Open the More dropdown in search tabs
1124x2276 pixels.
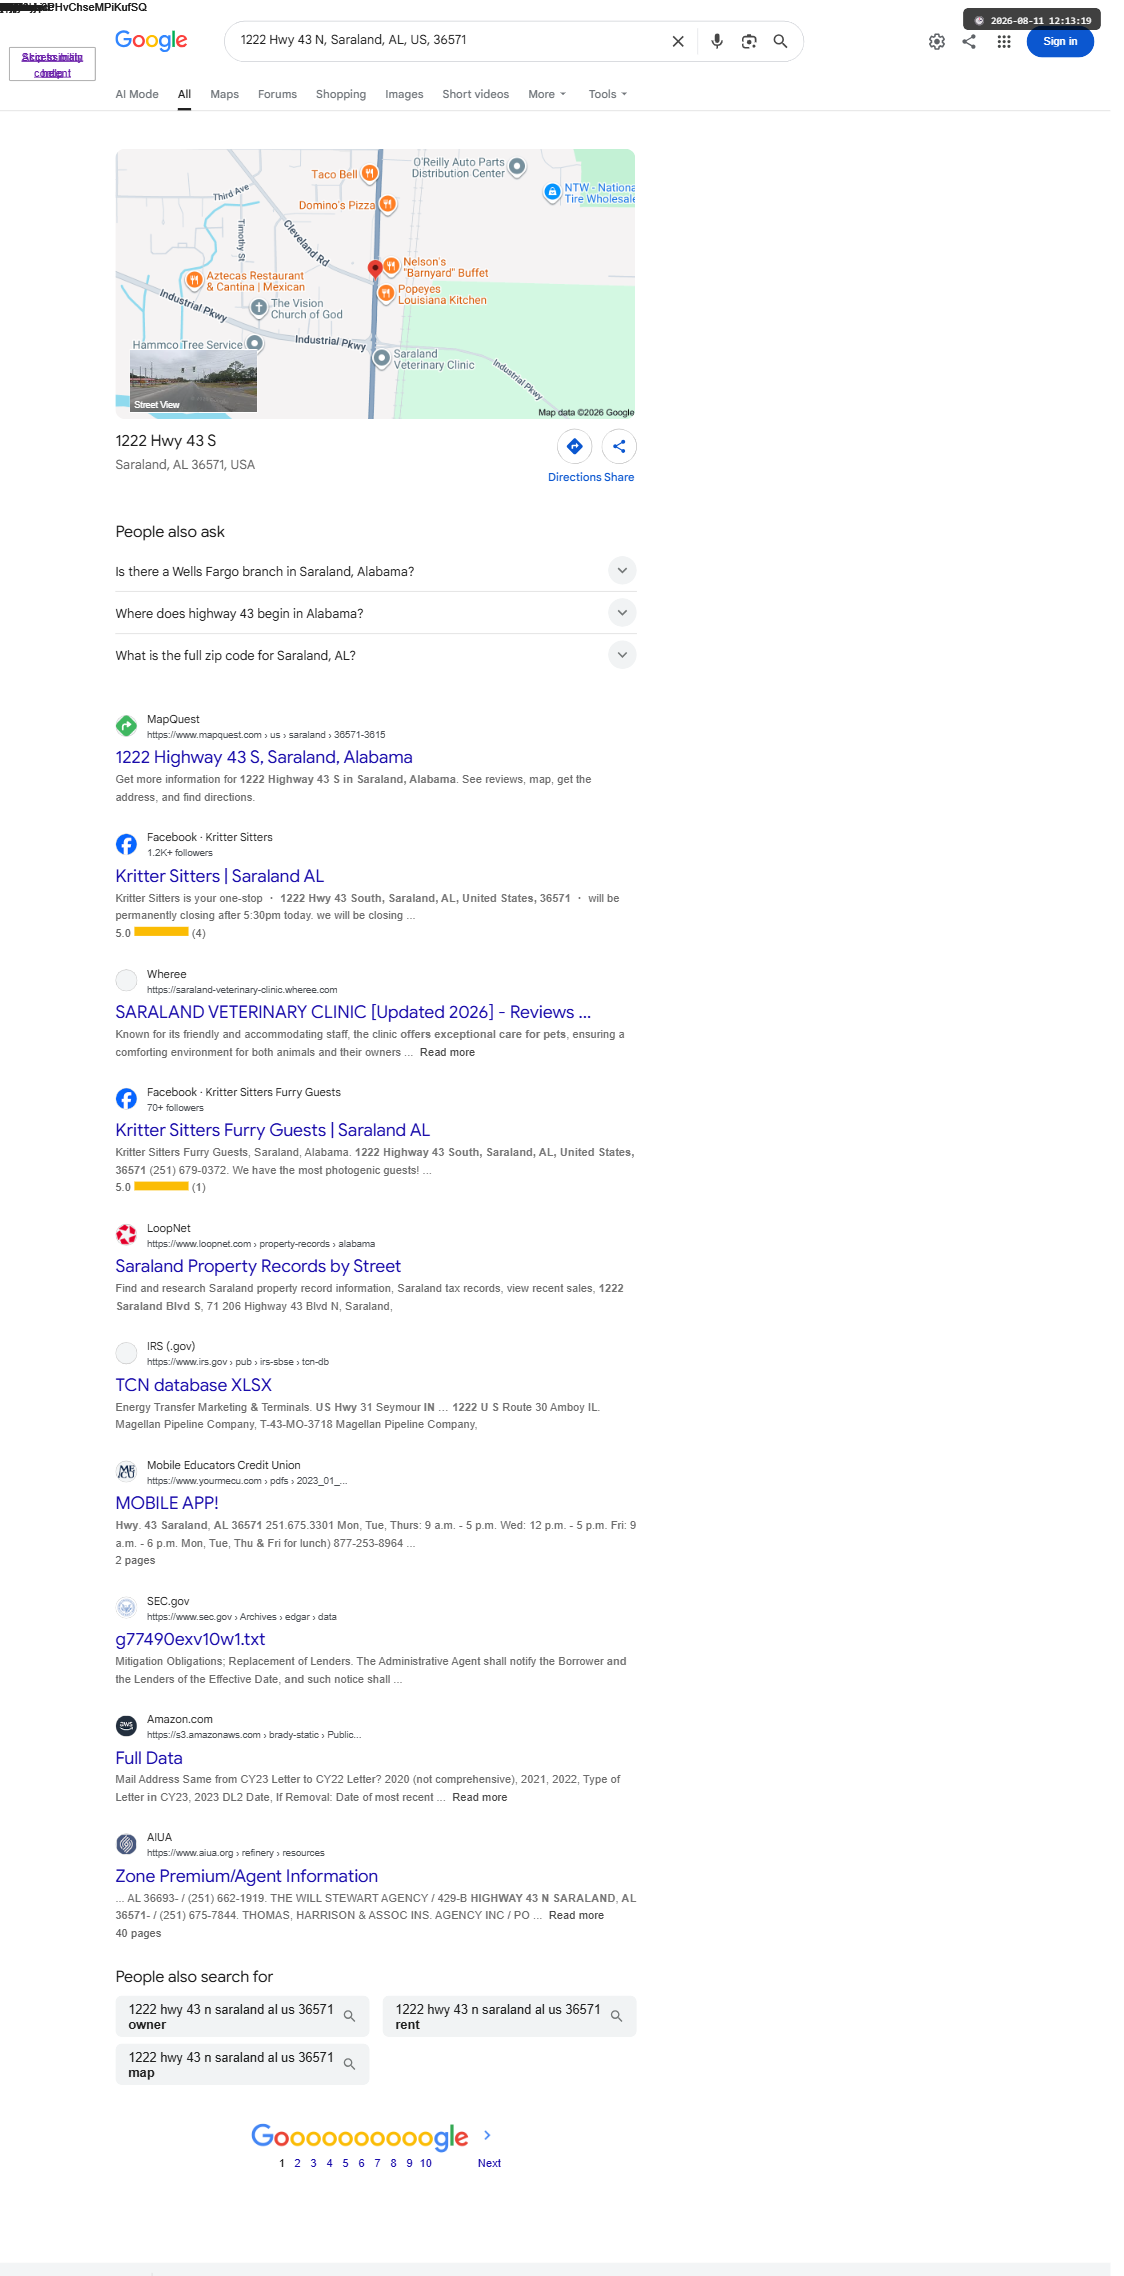(x=547, y=94)
